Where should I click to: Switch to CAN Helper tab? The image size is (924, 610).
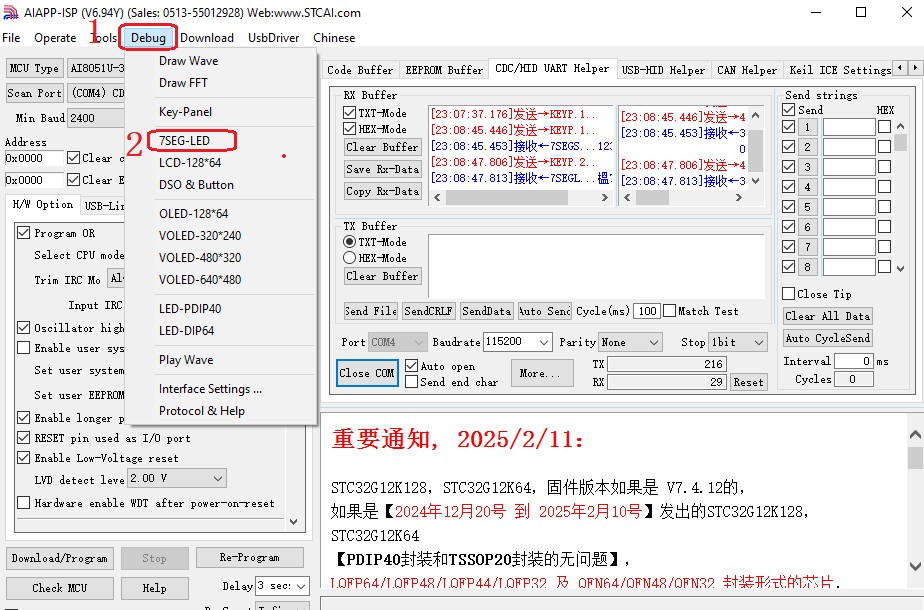tap(747, 70)
